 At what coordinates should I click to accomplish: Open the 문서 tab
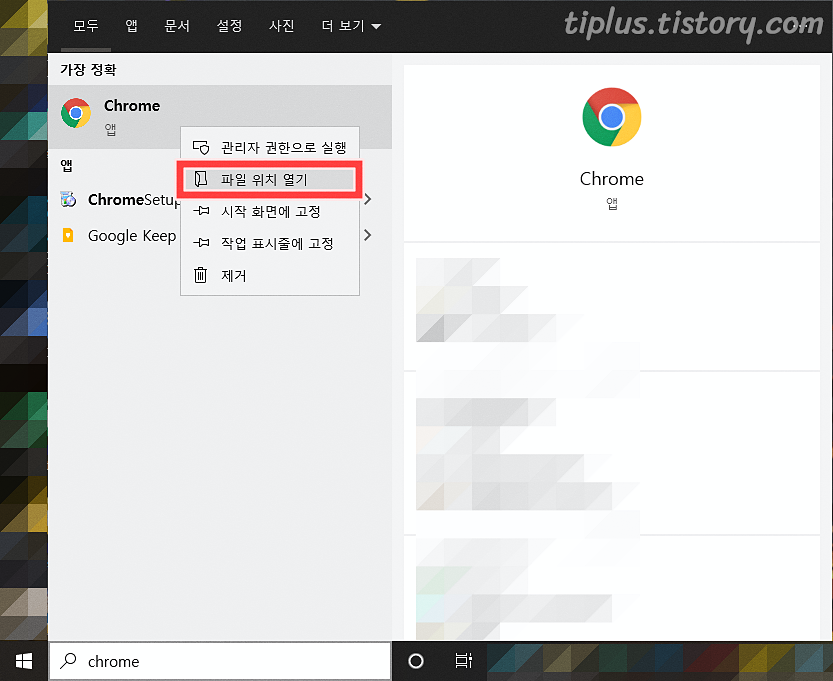[177, 25]
